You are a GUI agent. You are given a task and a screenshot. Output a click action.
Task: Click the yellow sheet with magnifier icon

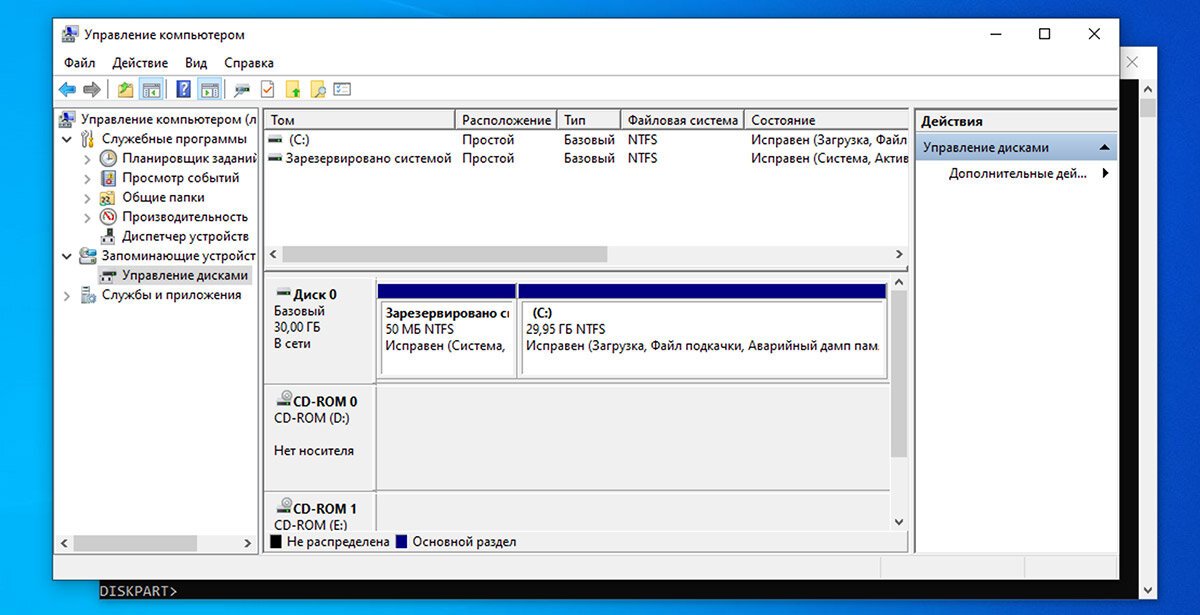coord(318,90)
